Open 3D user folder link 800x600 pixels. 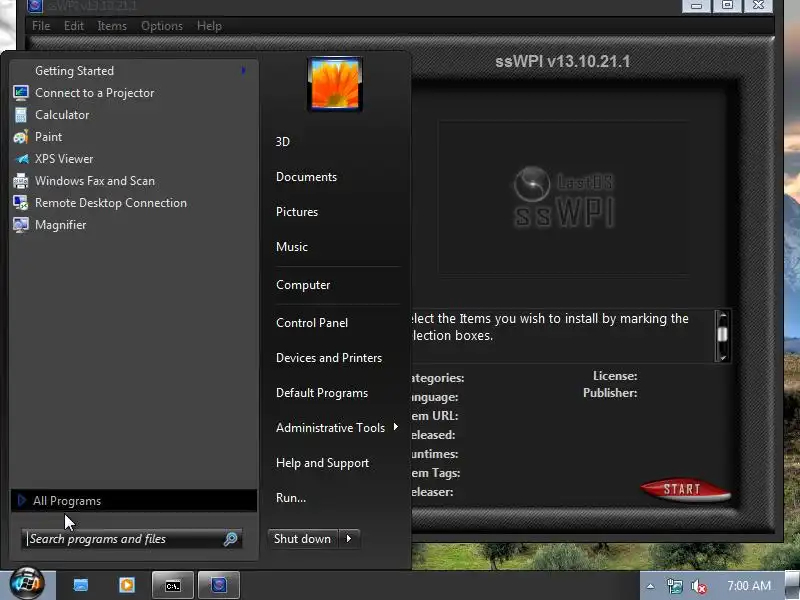coord(283,142)
